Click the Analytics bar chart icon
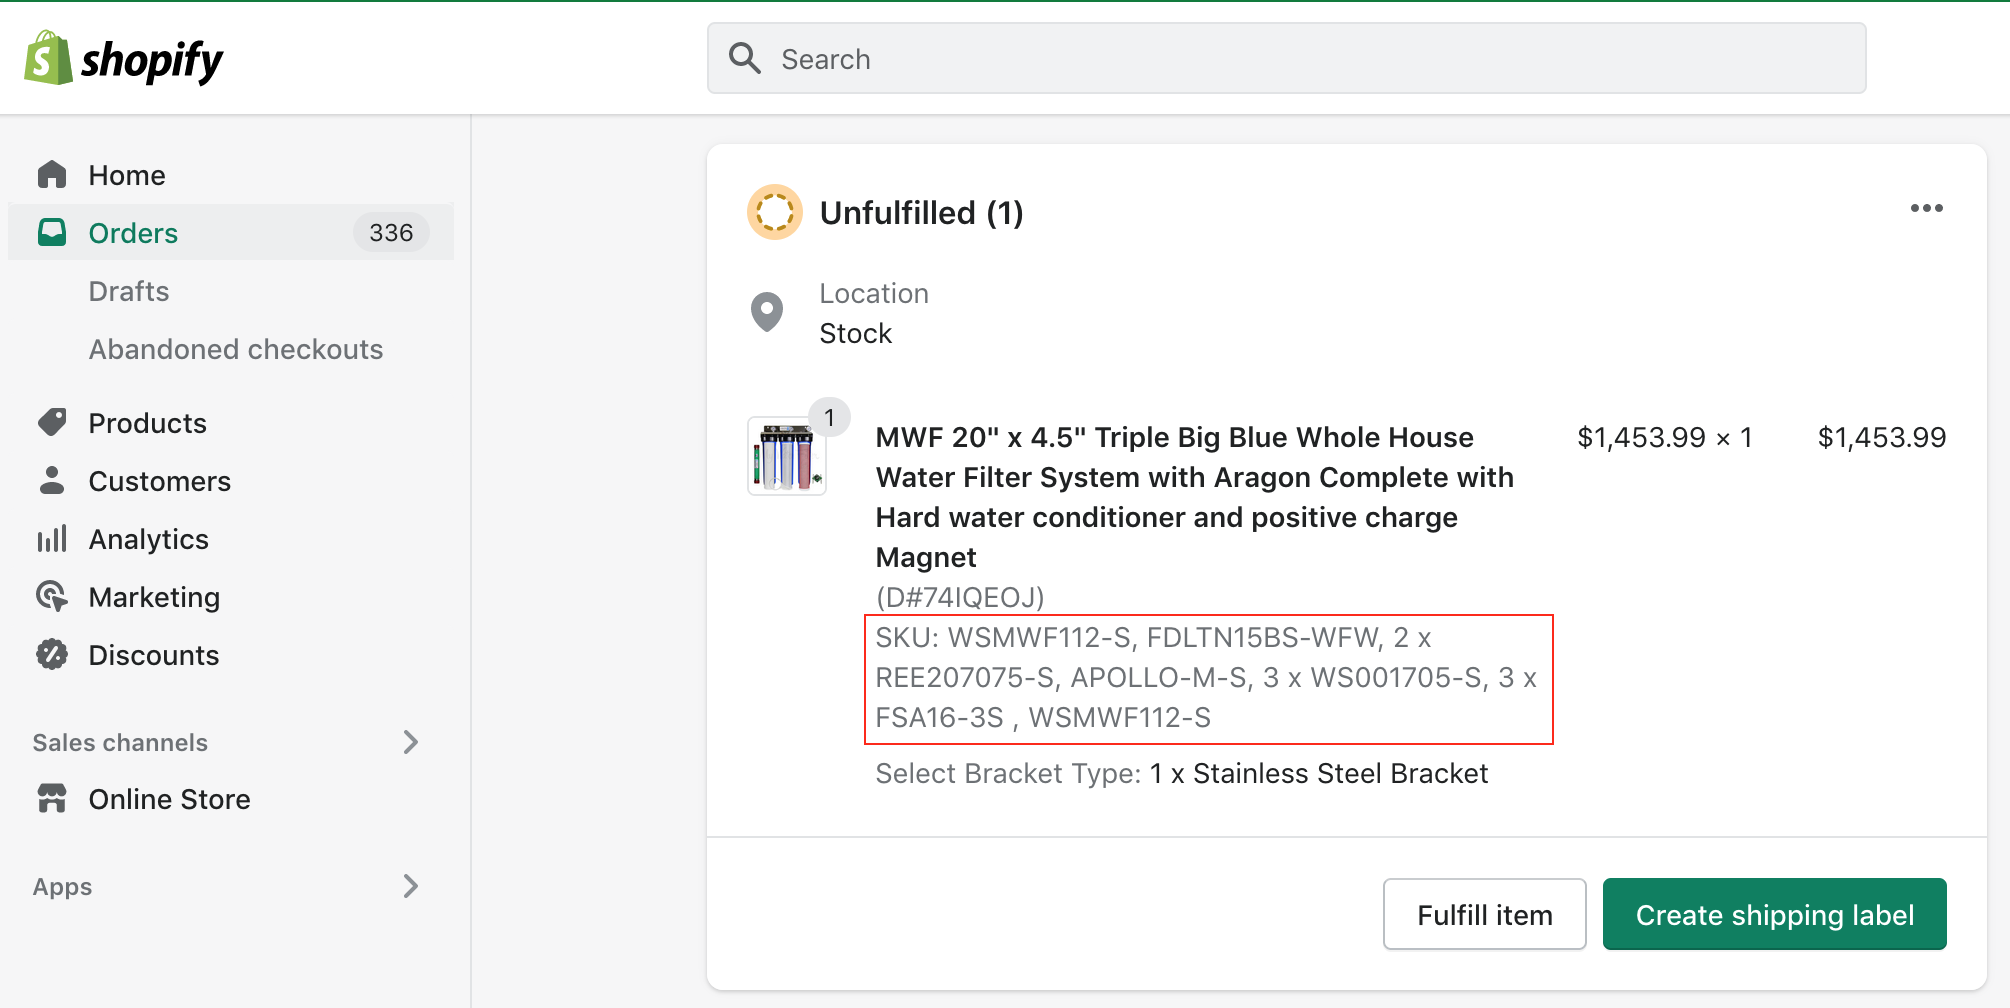The image size is (2010, 1008). tap(52, 539)
